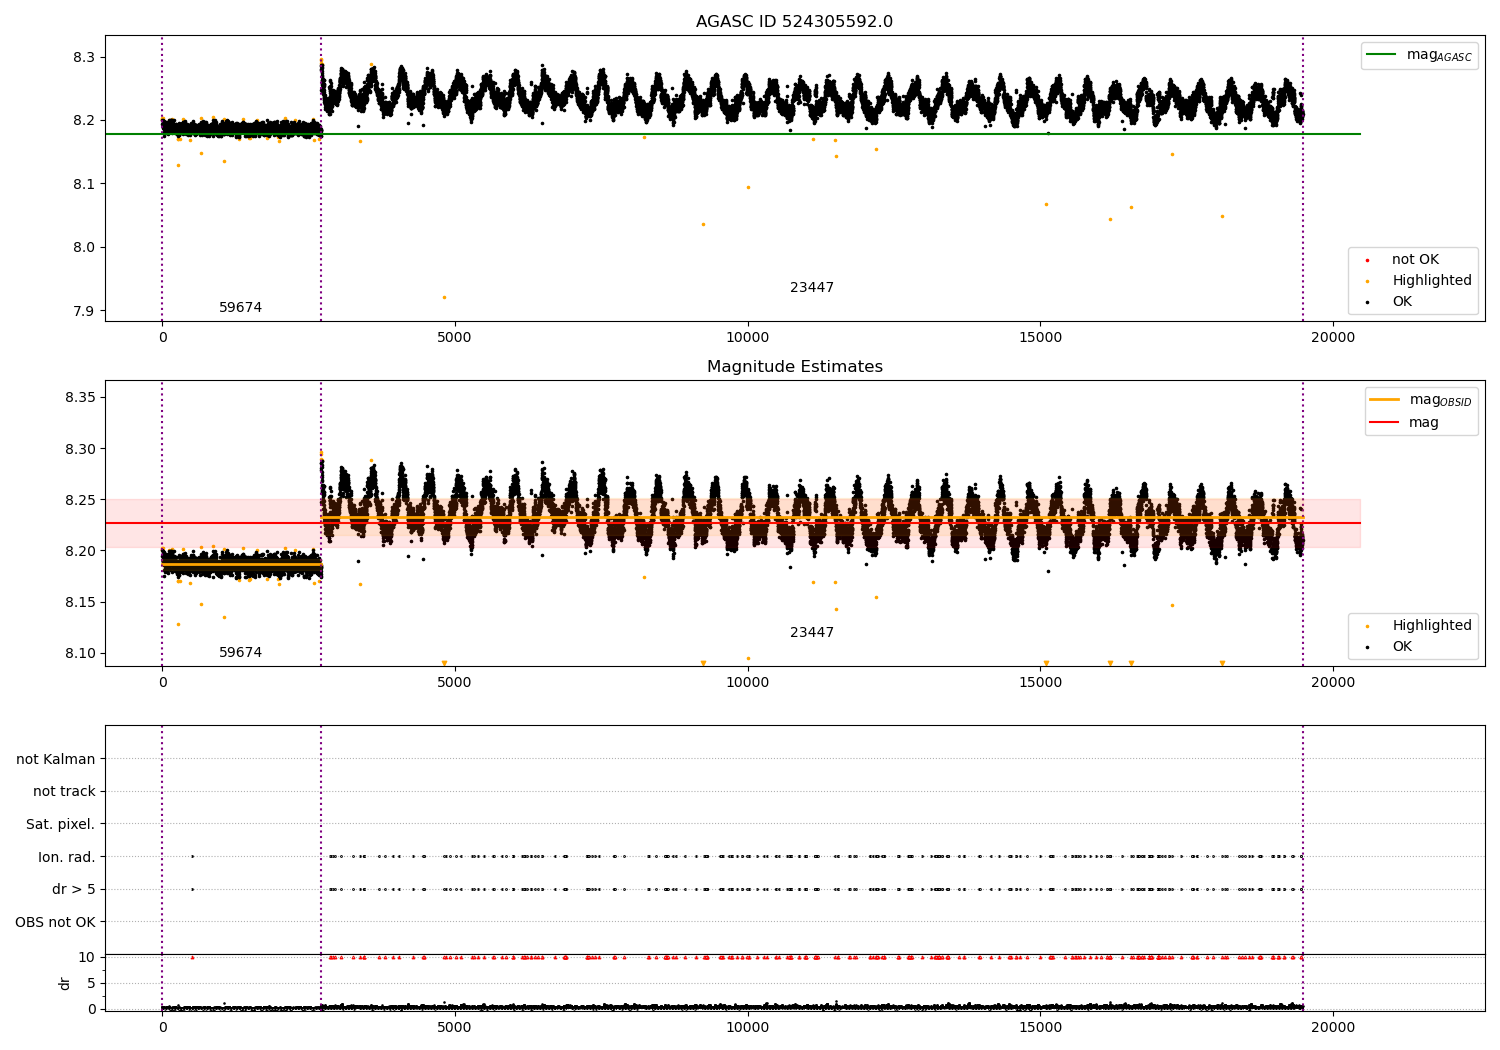1500x1050 pixels.
Task: Click the 'not Kalman' axis label
Action: [x=56, y=759]
